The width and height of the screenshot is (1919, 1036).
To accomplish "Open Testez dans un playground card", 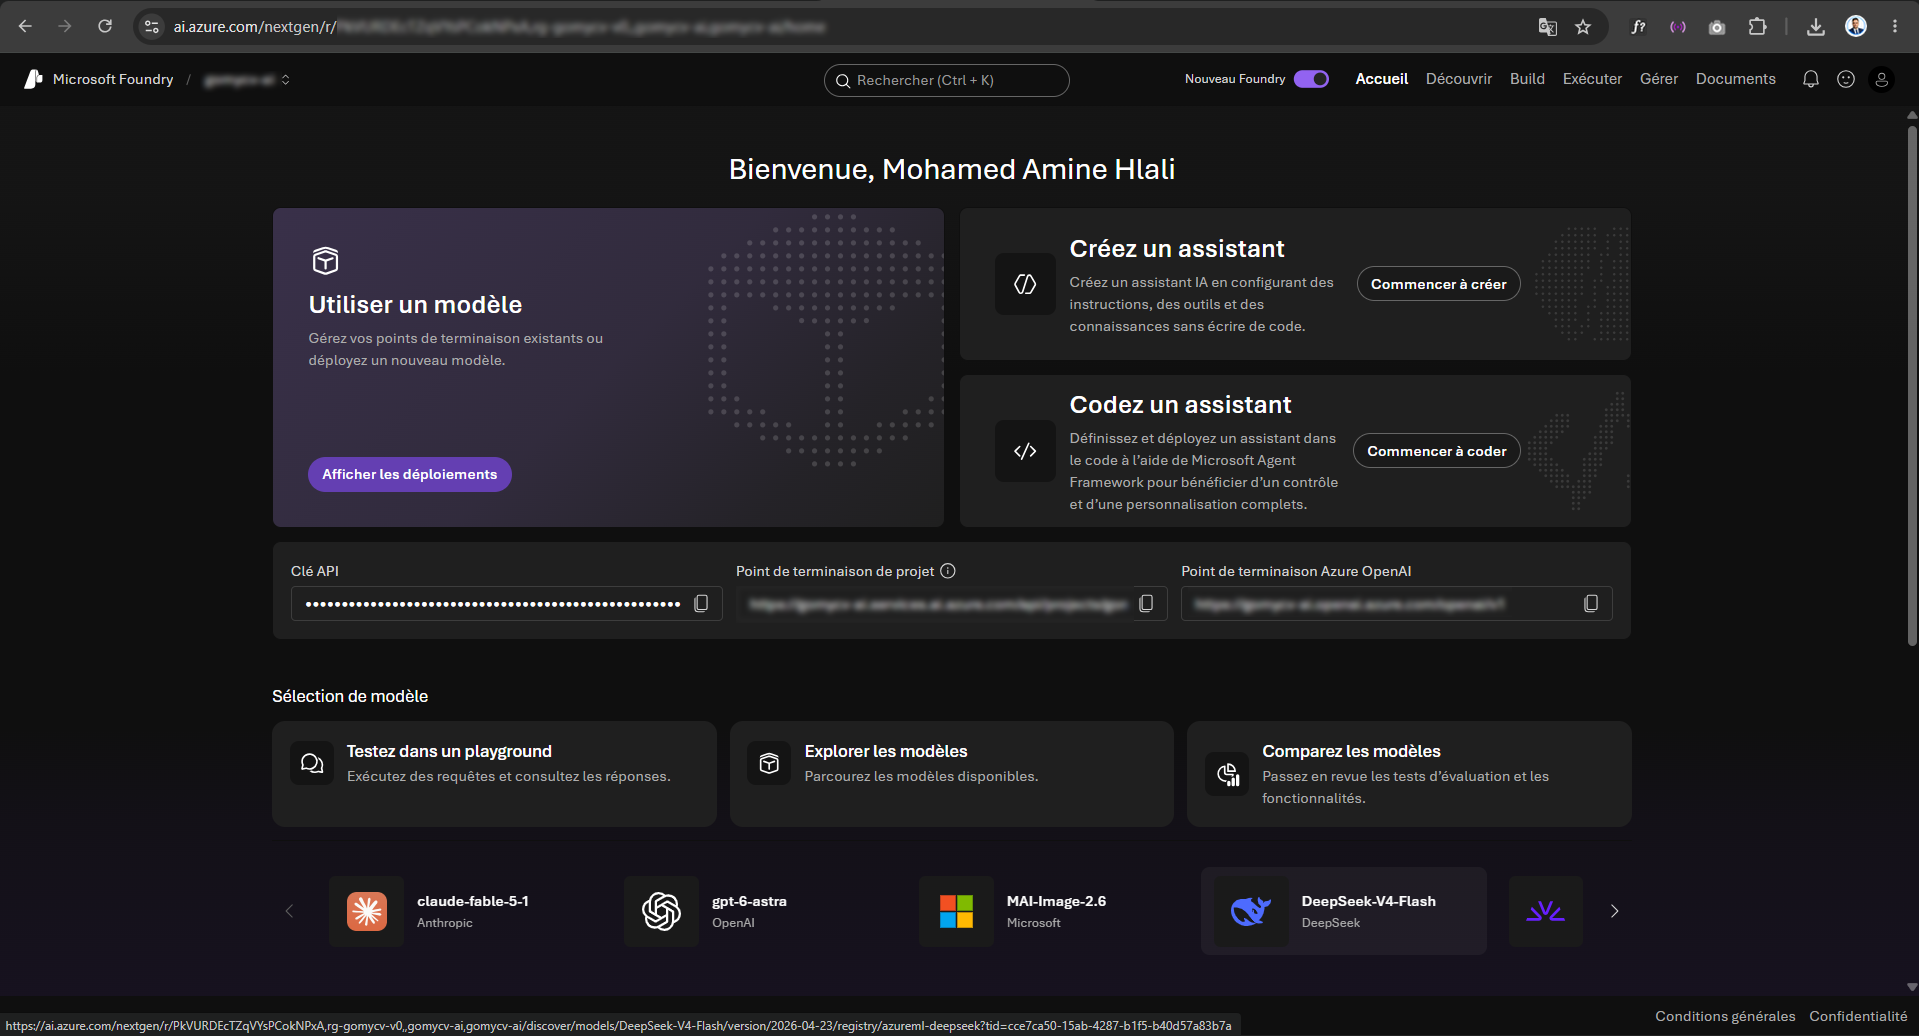I will coord(494,774).
